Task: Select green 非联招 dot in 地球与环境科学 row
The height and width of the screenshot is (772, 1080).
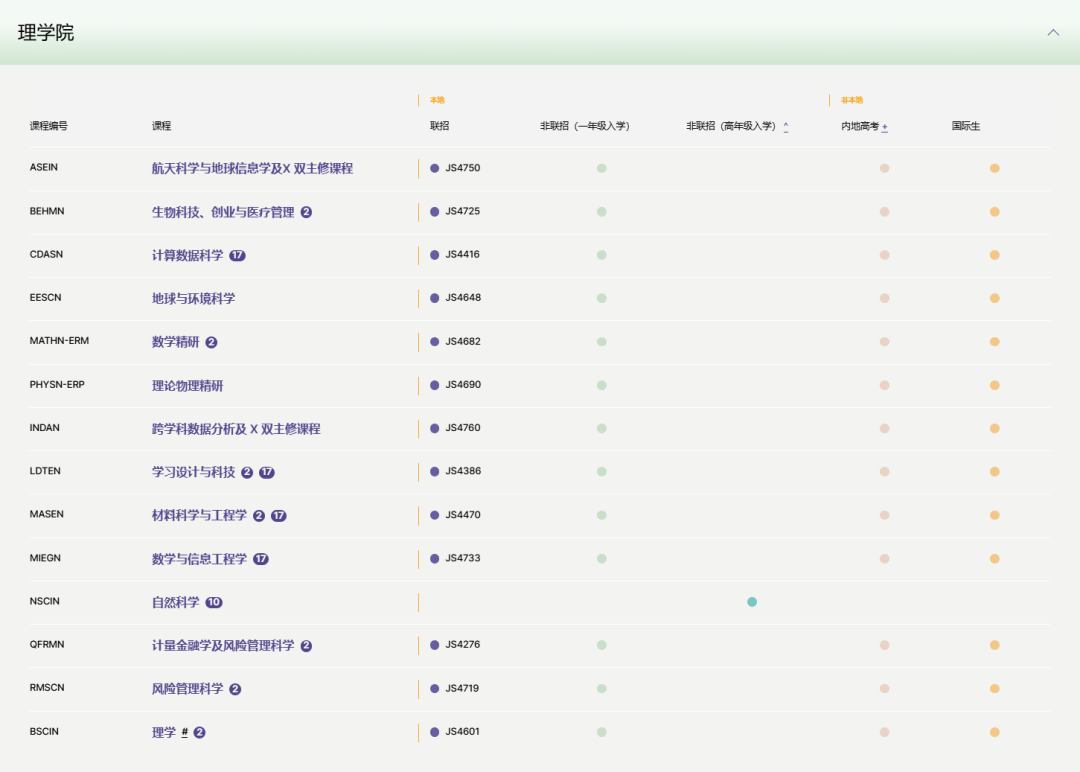Action: tap(601, 298)
